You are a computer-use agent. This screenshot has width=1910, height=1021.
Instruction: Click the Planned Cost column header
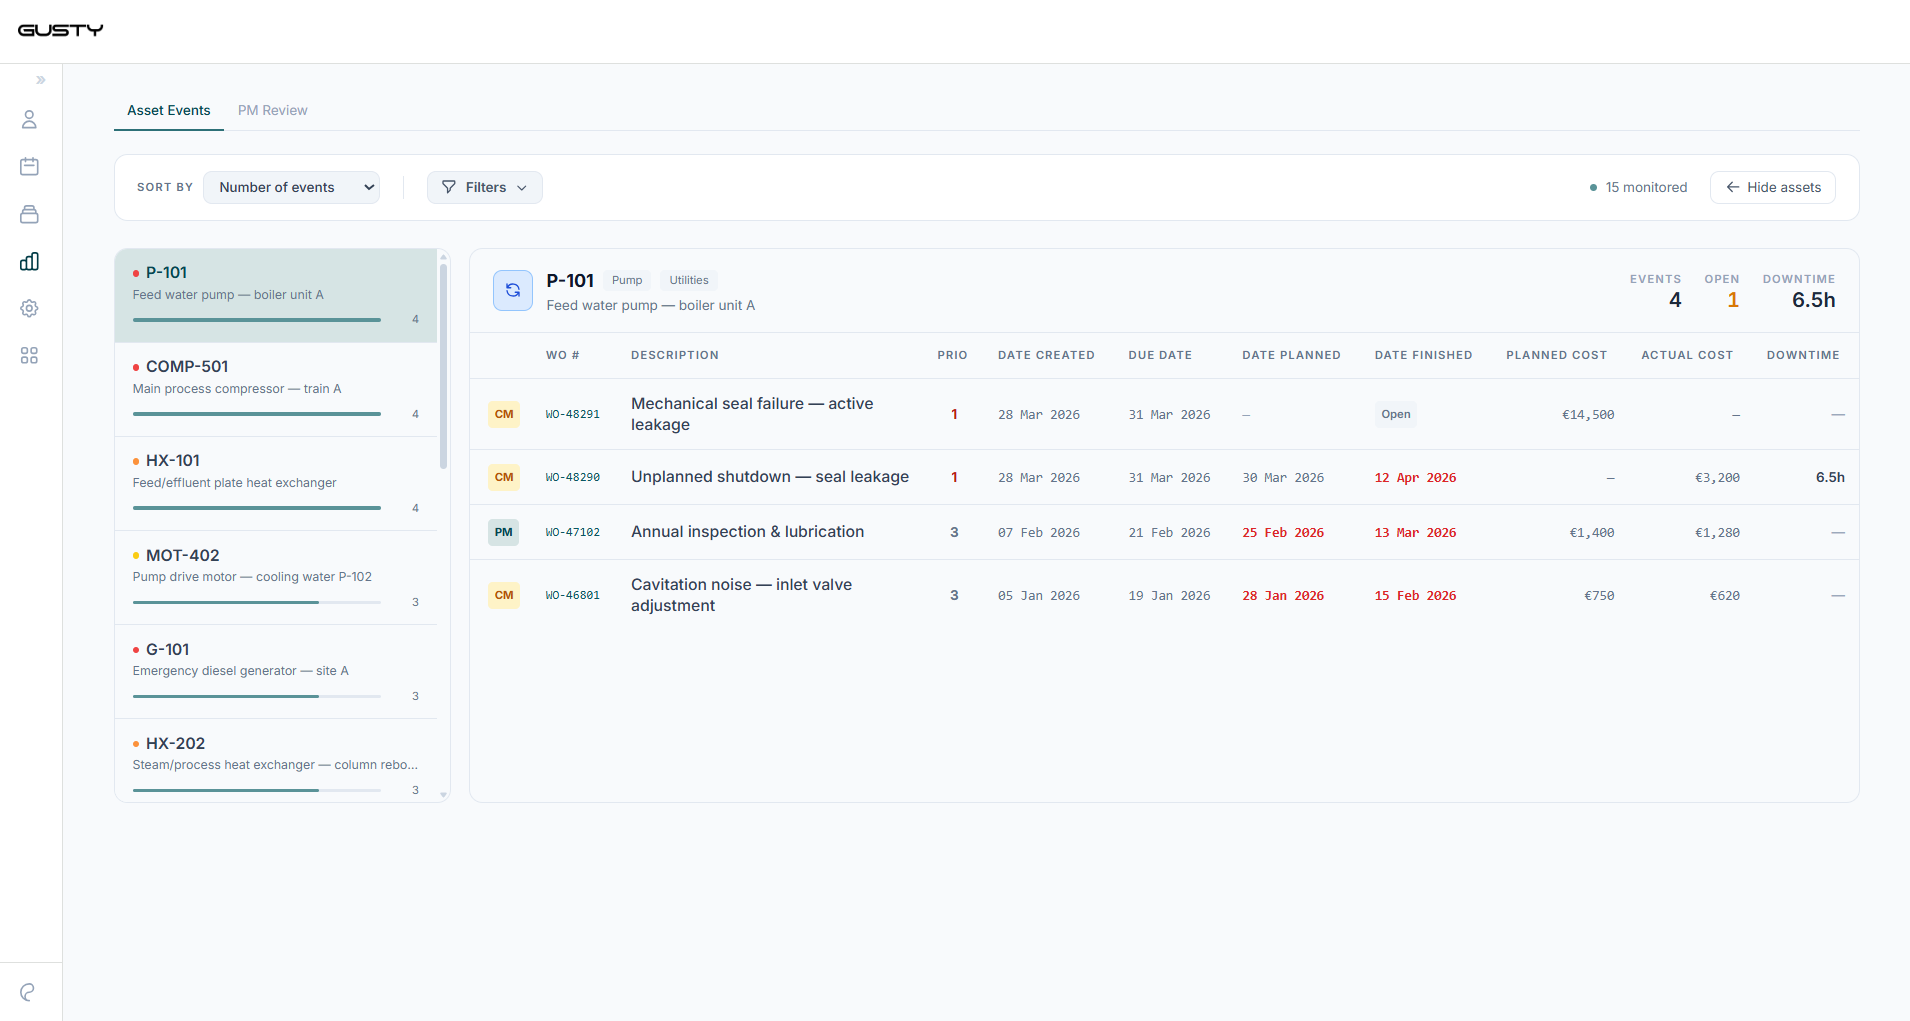1556,355
